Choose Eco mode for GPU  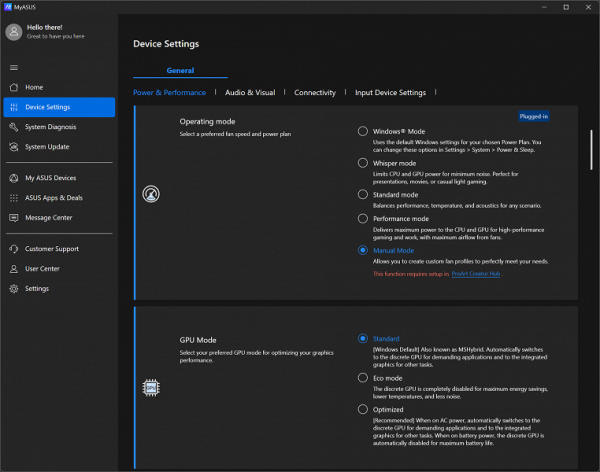click(x=363, y=379)
